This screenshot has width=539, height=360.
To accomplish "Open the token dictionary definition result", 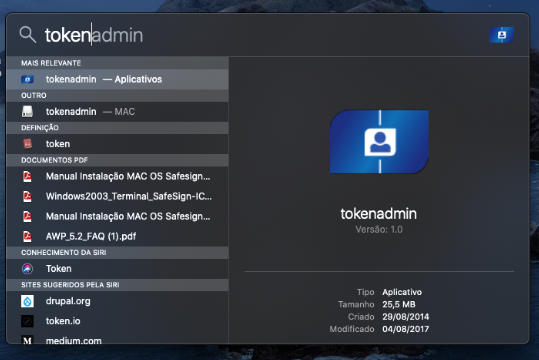I will (117, 144).
